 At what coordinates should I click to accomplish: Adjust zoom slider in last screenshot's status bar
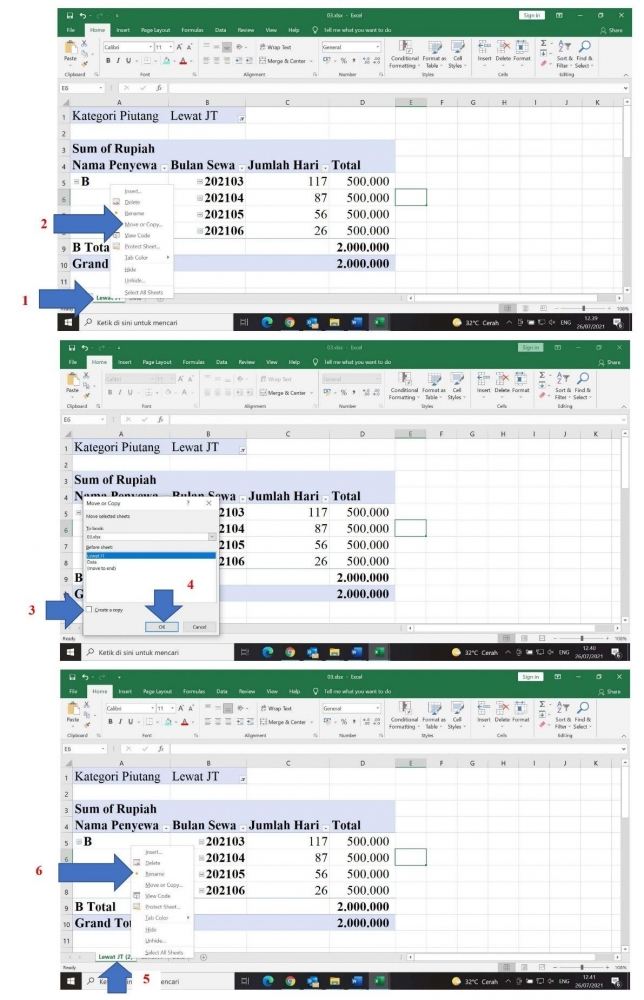click(584, 967)
